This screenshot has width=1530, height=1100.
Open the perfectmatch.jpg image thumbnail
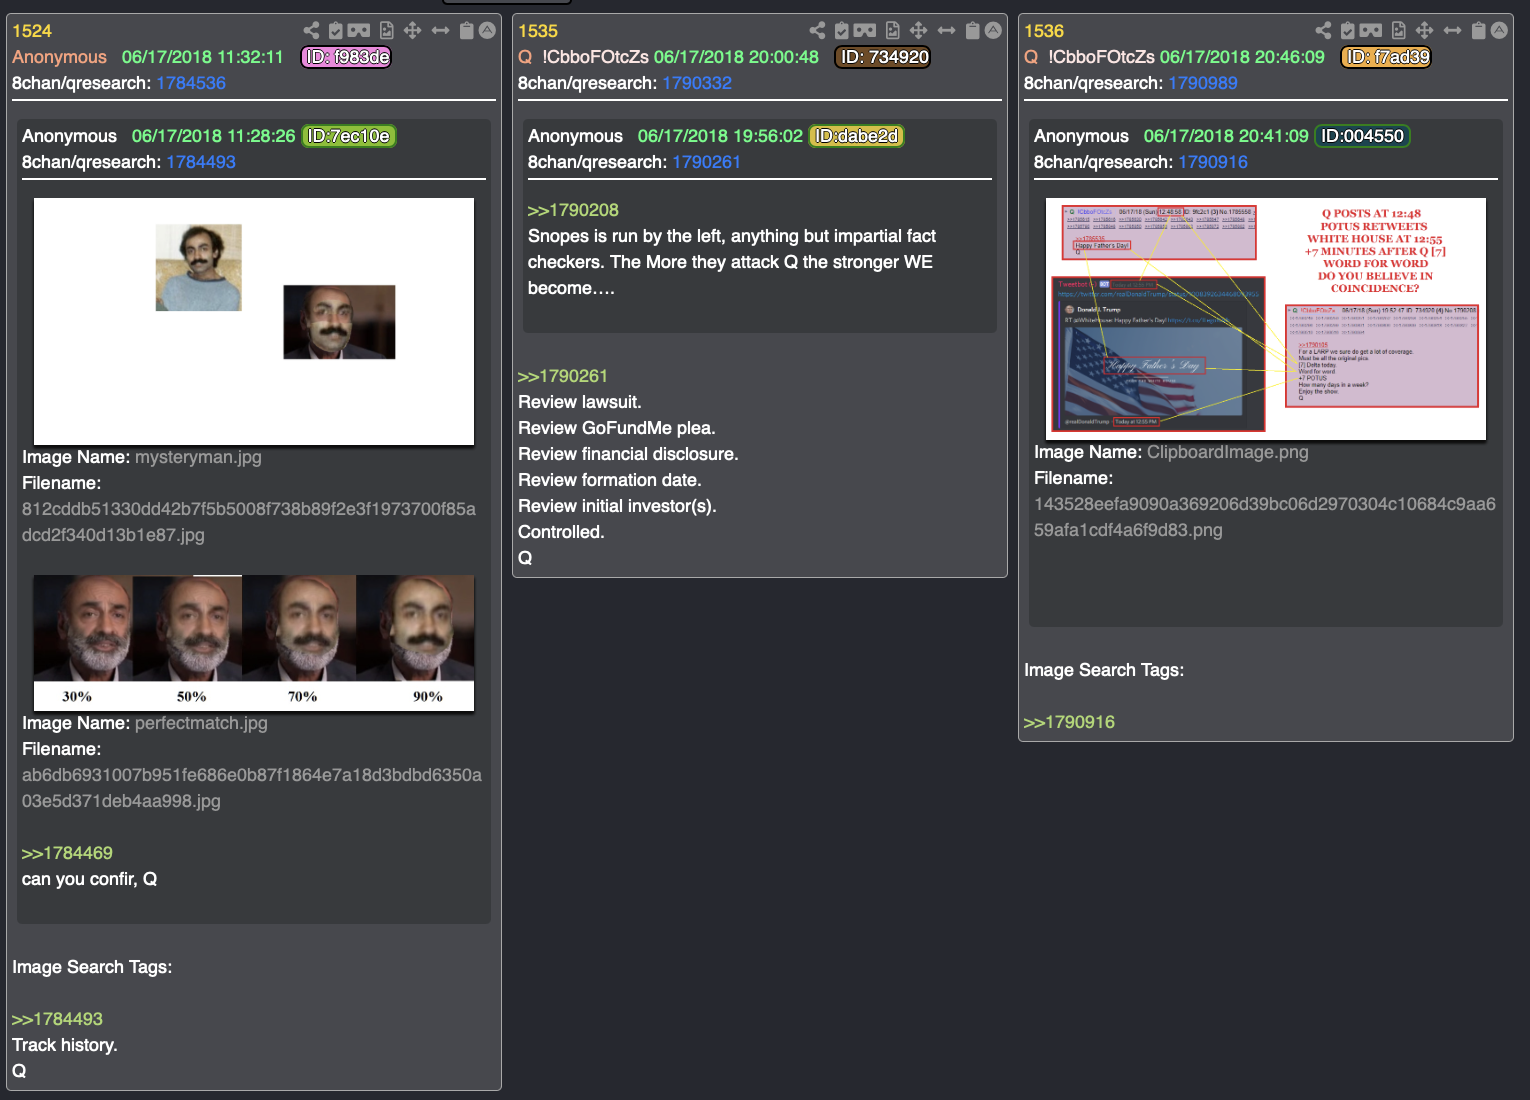tap(254, 642)
